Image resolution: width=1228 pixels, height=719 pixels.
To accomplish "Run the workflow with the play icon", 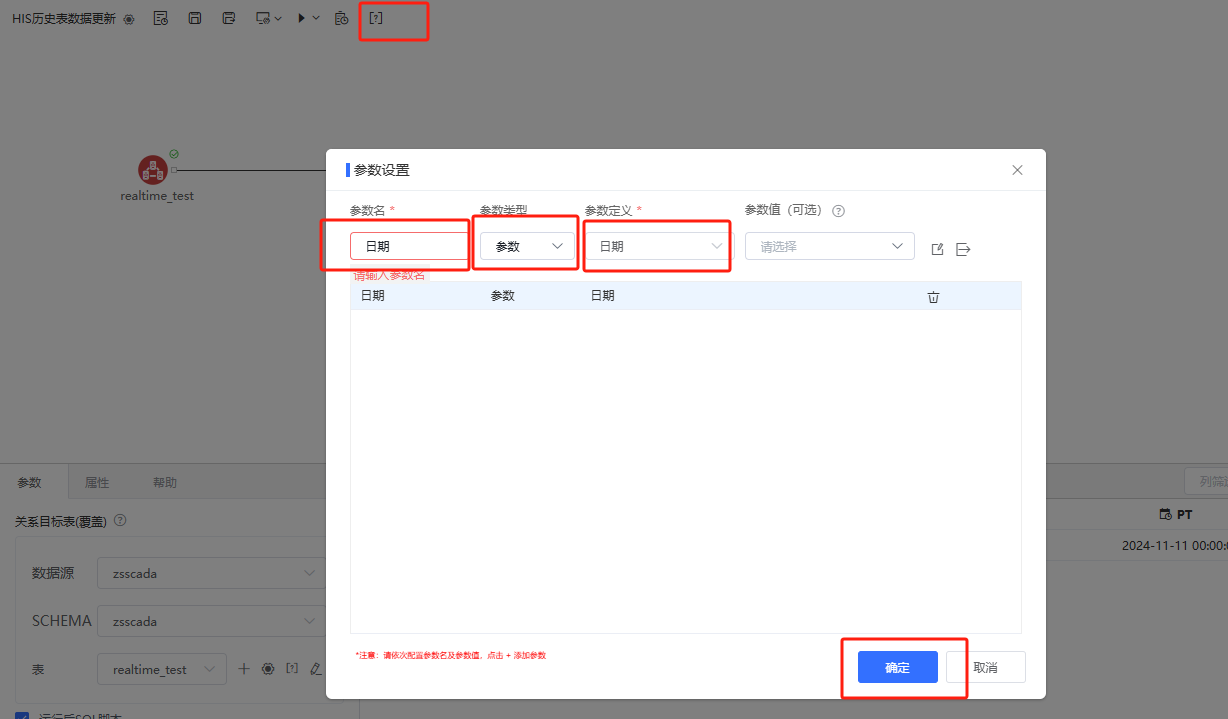I will [x=301, y=18].
